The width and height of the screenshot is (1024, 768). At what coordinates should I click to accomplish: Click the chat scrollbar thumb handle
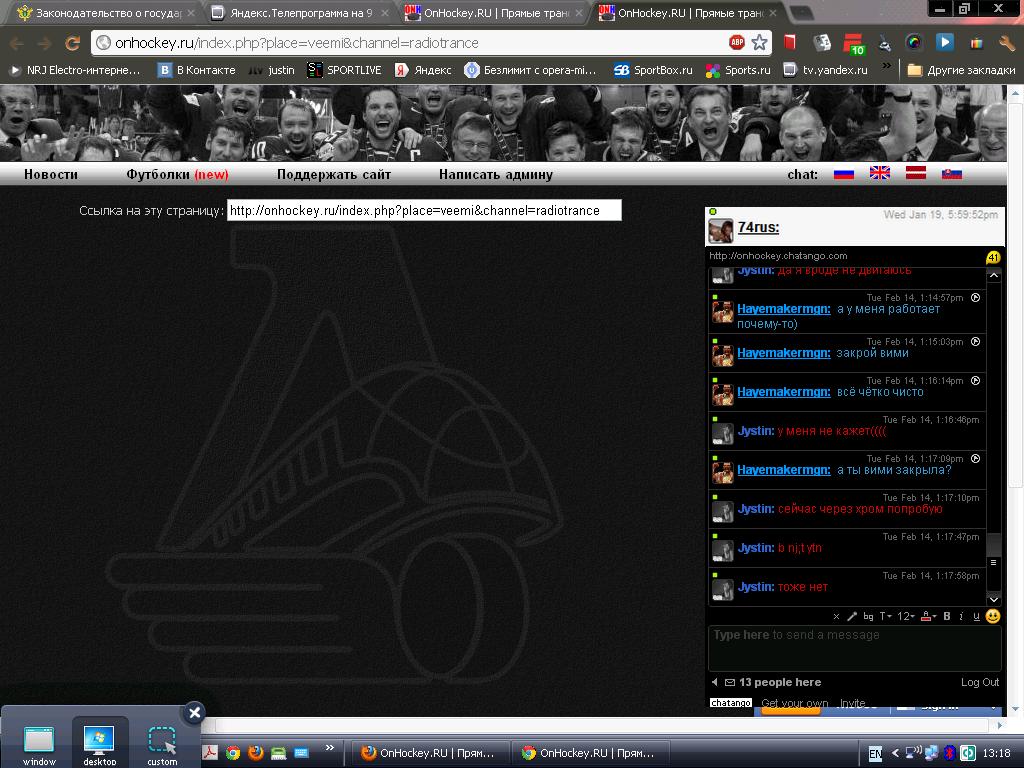click(993, 562)
